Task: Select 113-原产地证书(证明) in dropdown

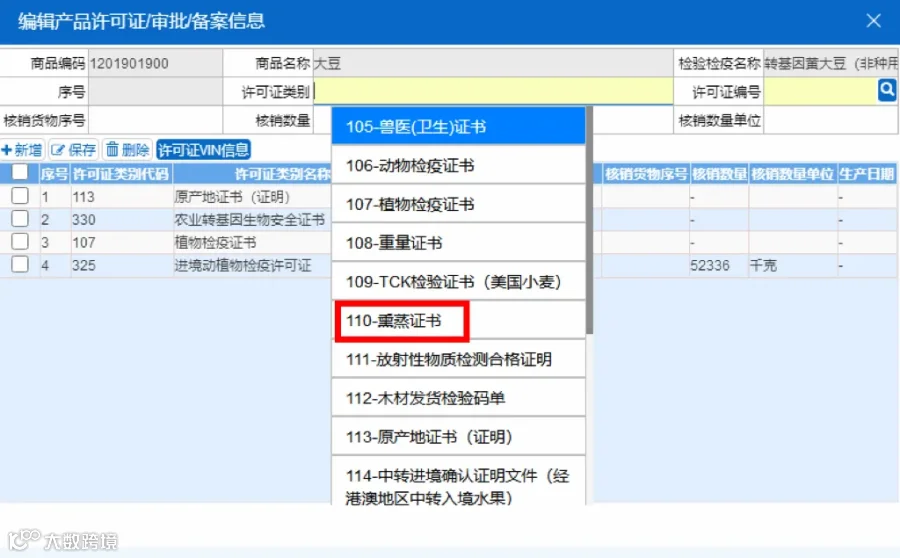Action: [459, 437]
